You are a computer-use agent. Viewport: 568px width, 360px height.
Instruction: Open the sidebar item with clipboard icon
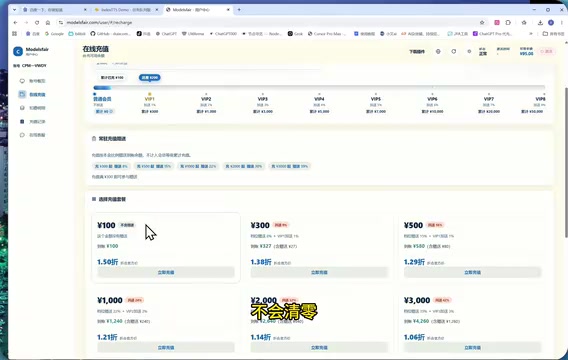(x=33, y=121)
